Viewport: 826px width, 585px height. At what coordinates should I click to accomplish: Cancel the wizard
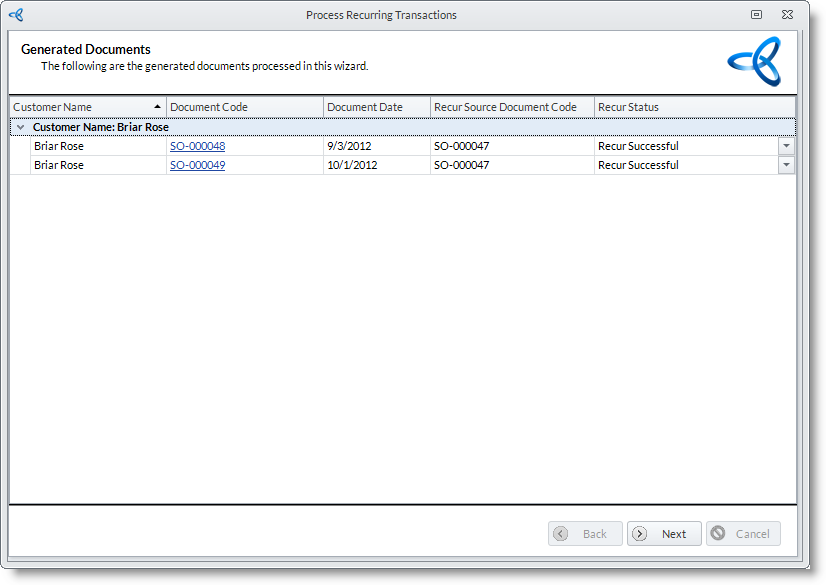point(743,533)
